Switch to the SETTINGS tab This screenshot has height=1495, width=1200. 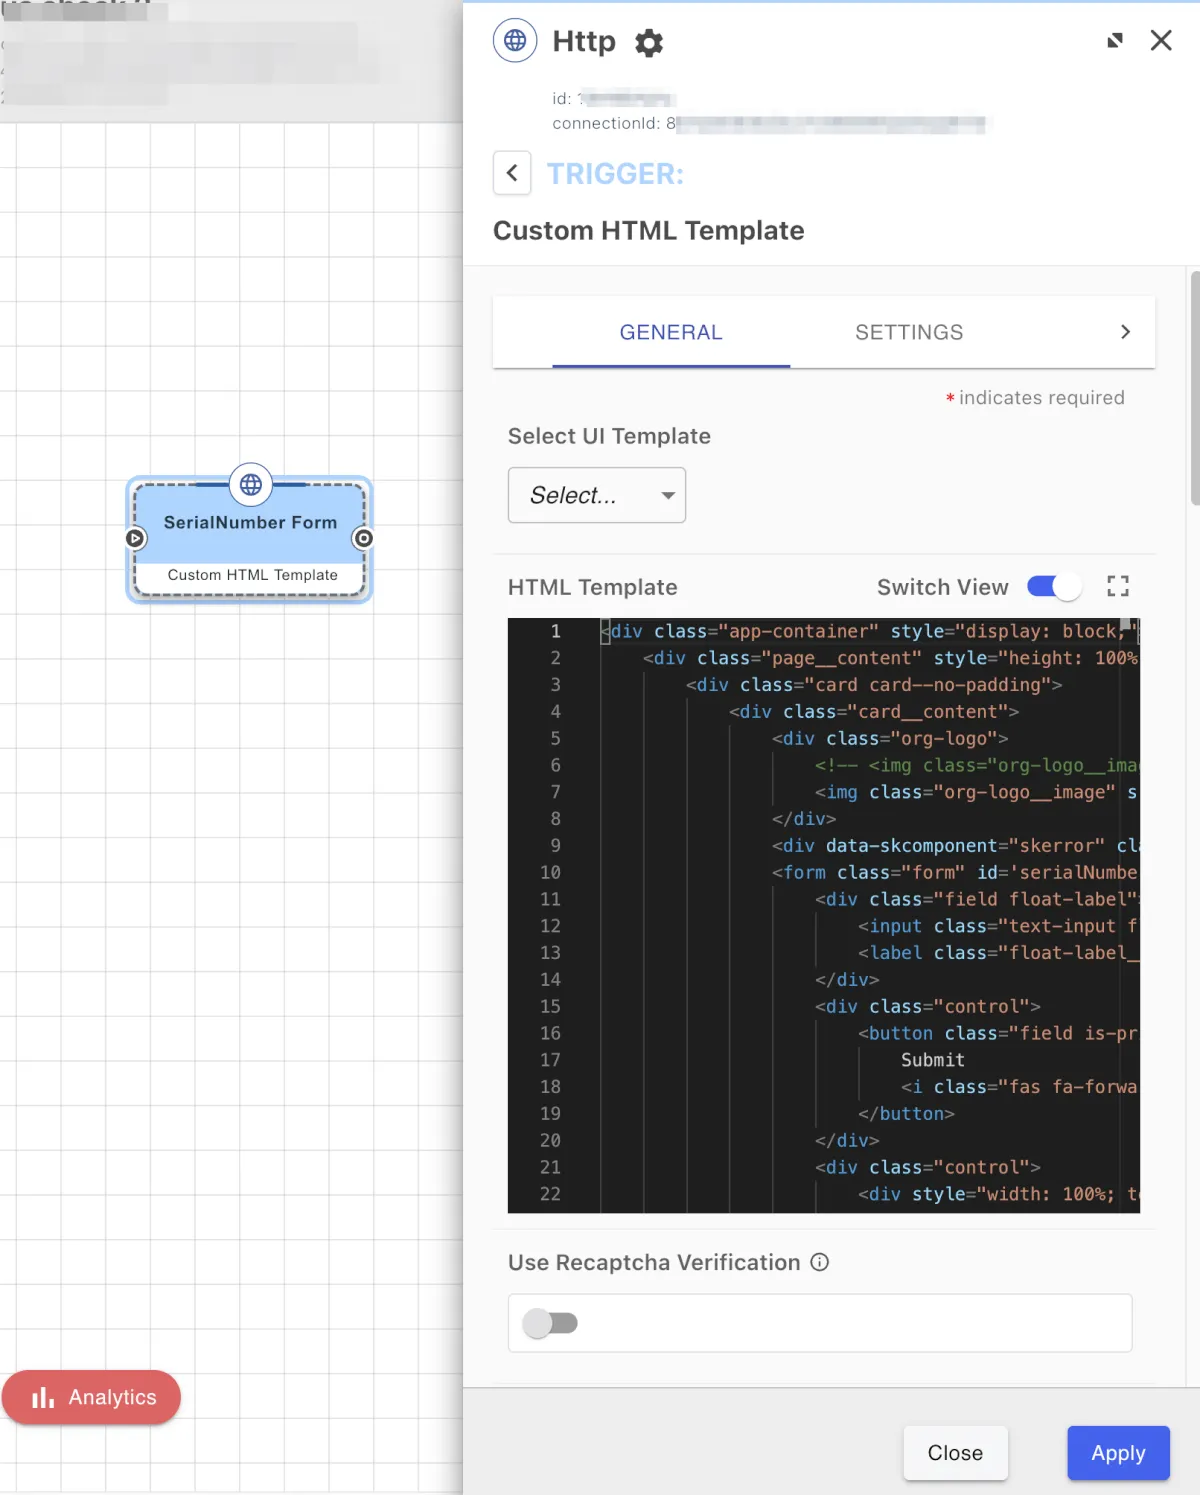909,332
